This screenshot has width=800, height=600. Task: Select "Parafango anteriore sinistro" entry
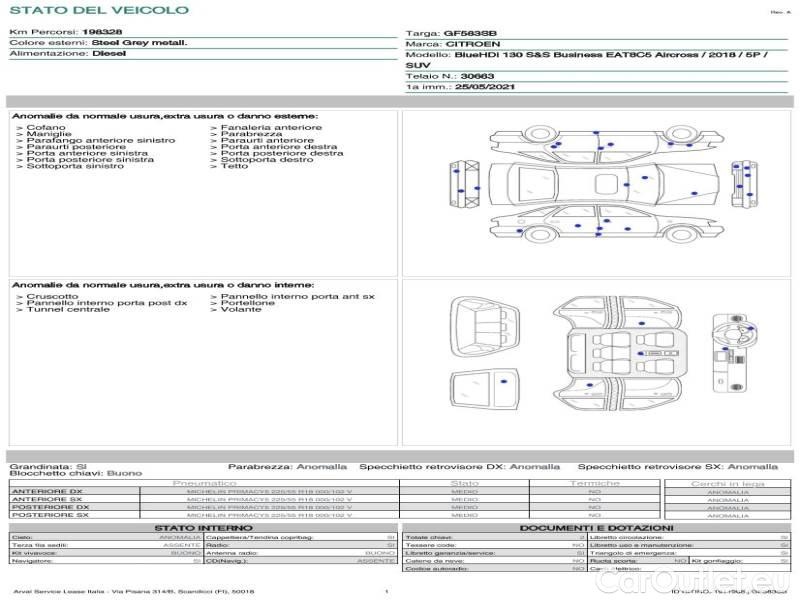coord(101,140)
